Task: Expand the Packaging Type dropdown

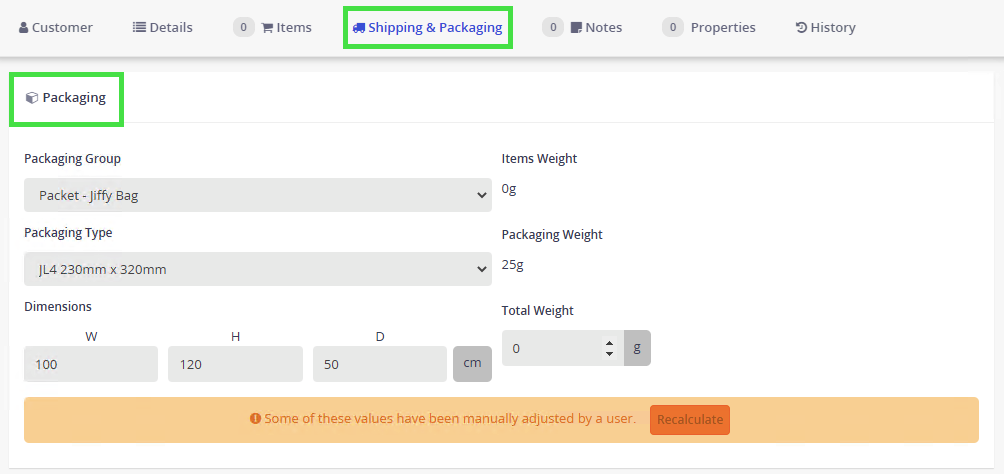Action: [x=258, y=269]
